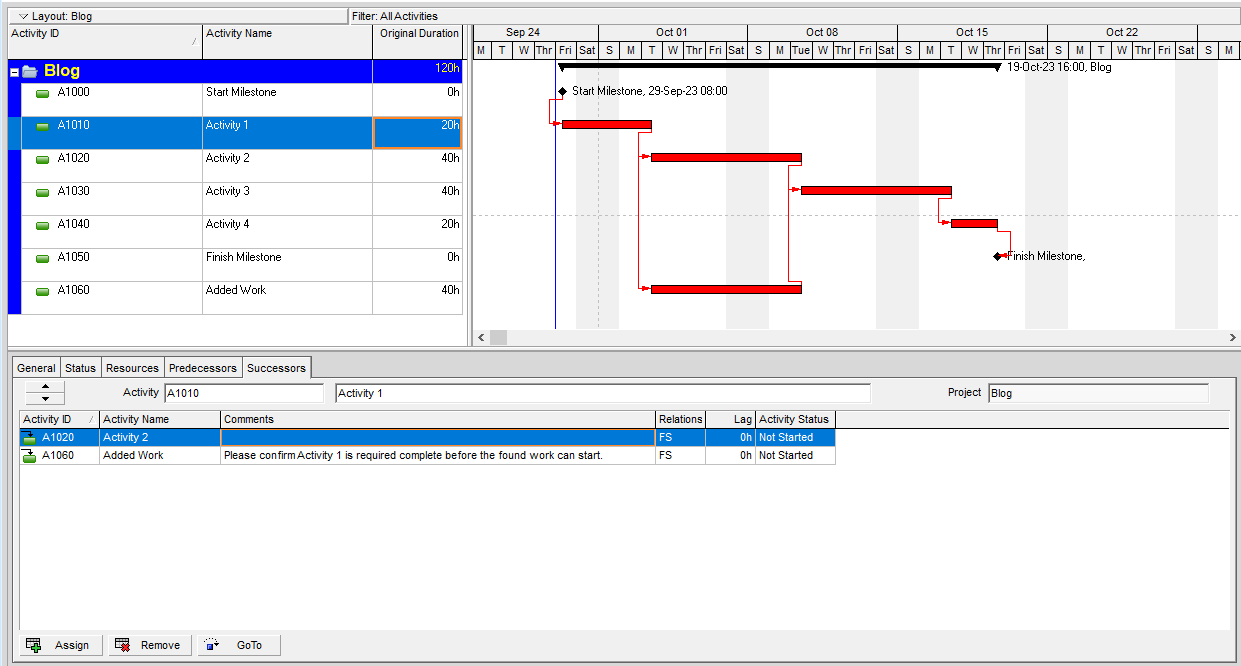Screen dimensions: 1241x666
Task: Click the green icon for activity A1000
Action: click(x=43, y=93)
